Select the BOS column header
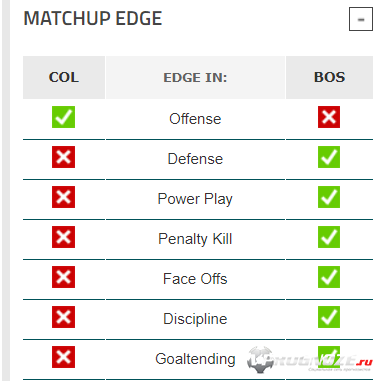383x381 pixels. (x=329, y=77)
